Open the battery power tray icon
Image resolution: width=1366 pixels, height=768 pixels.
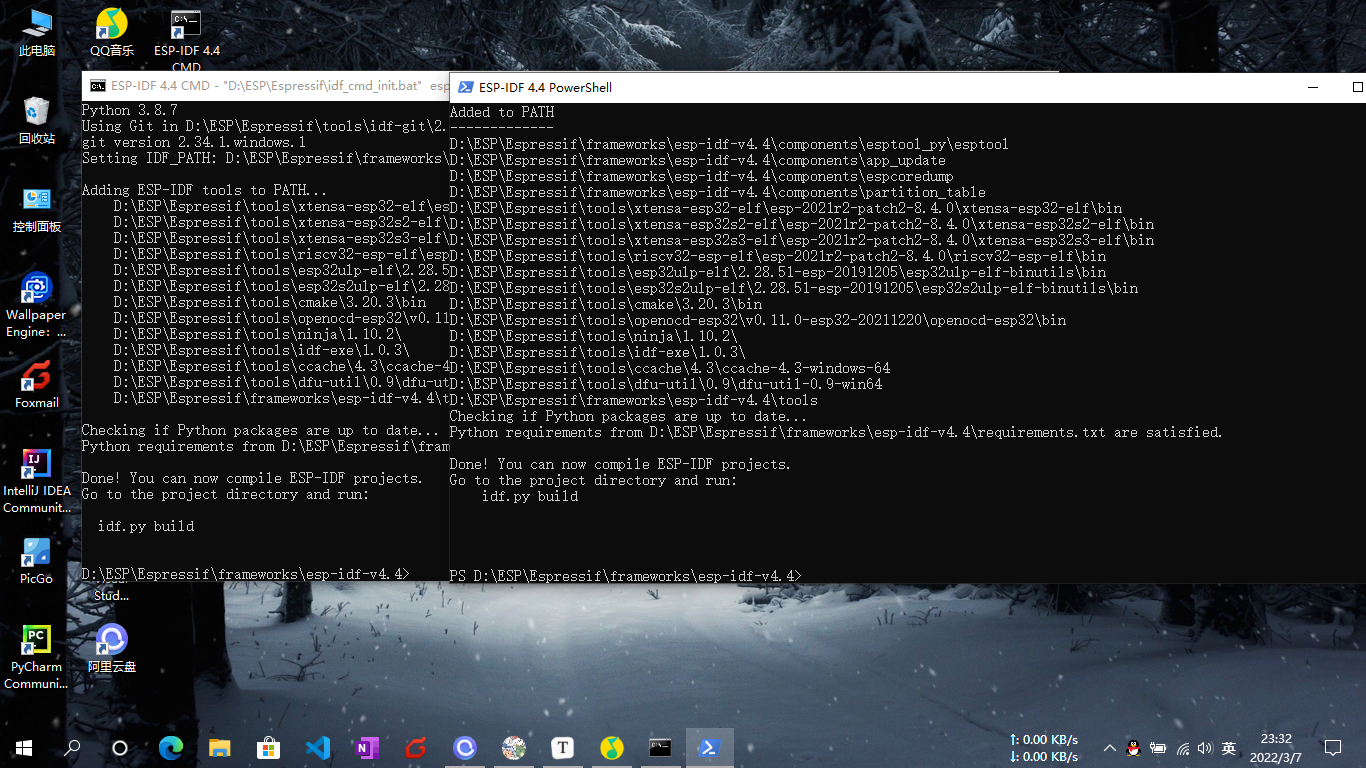[x=1158, y=748]
